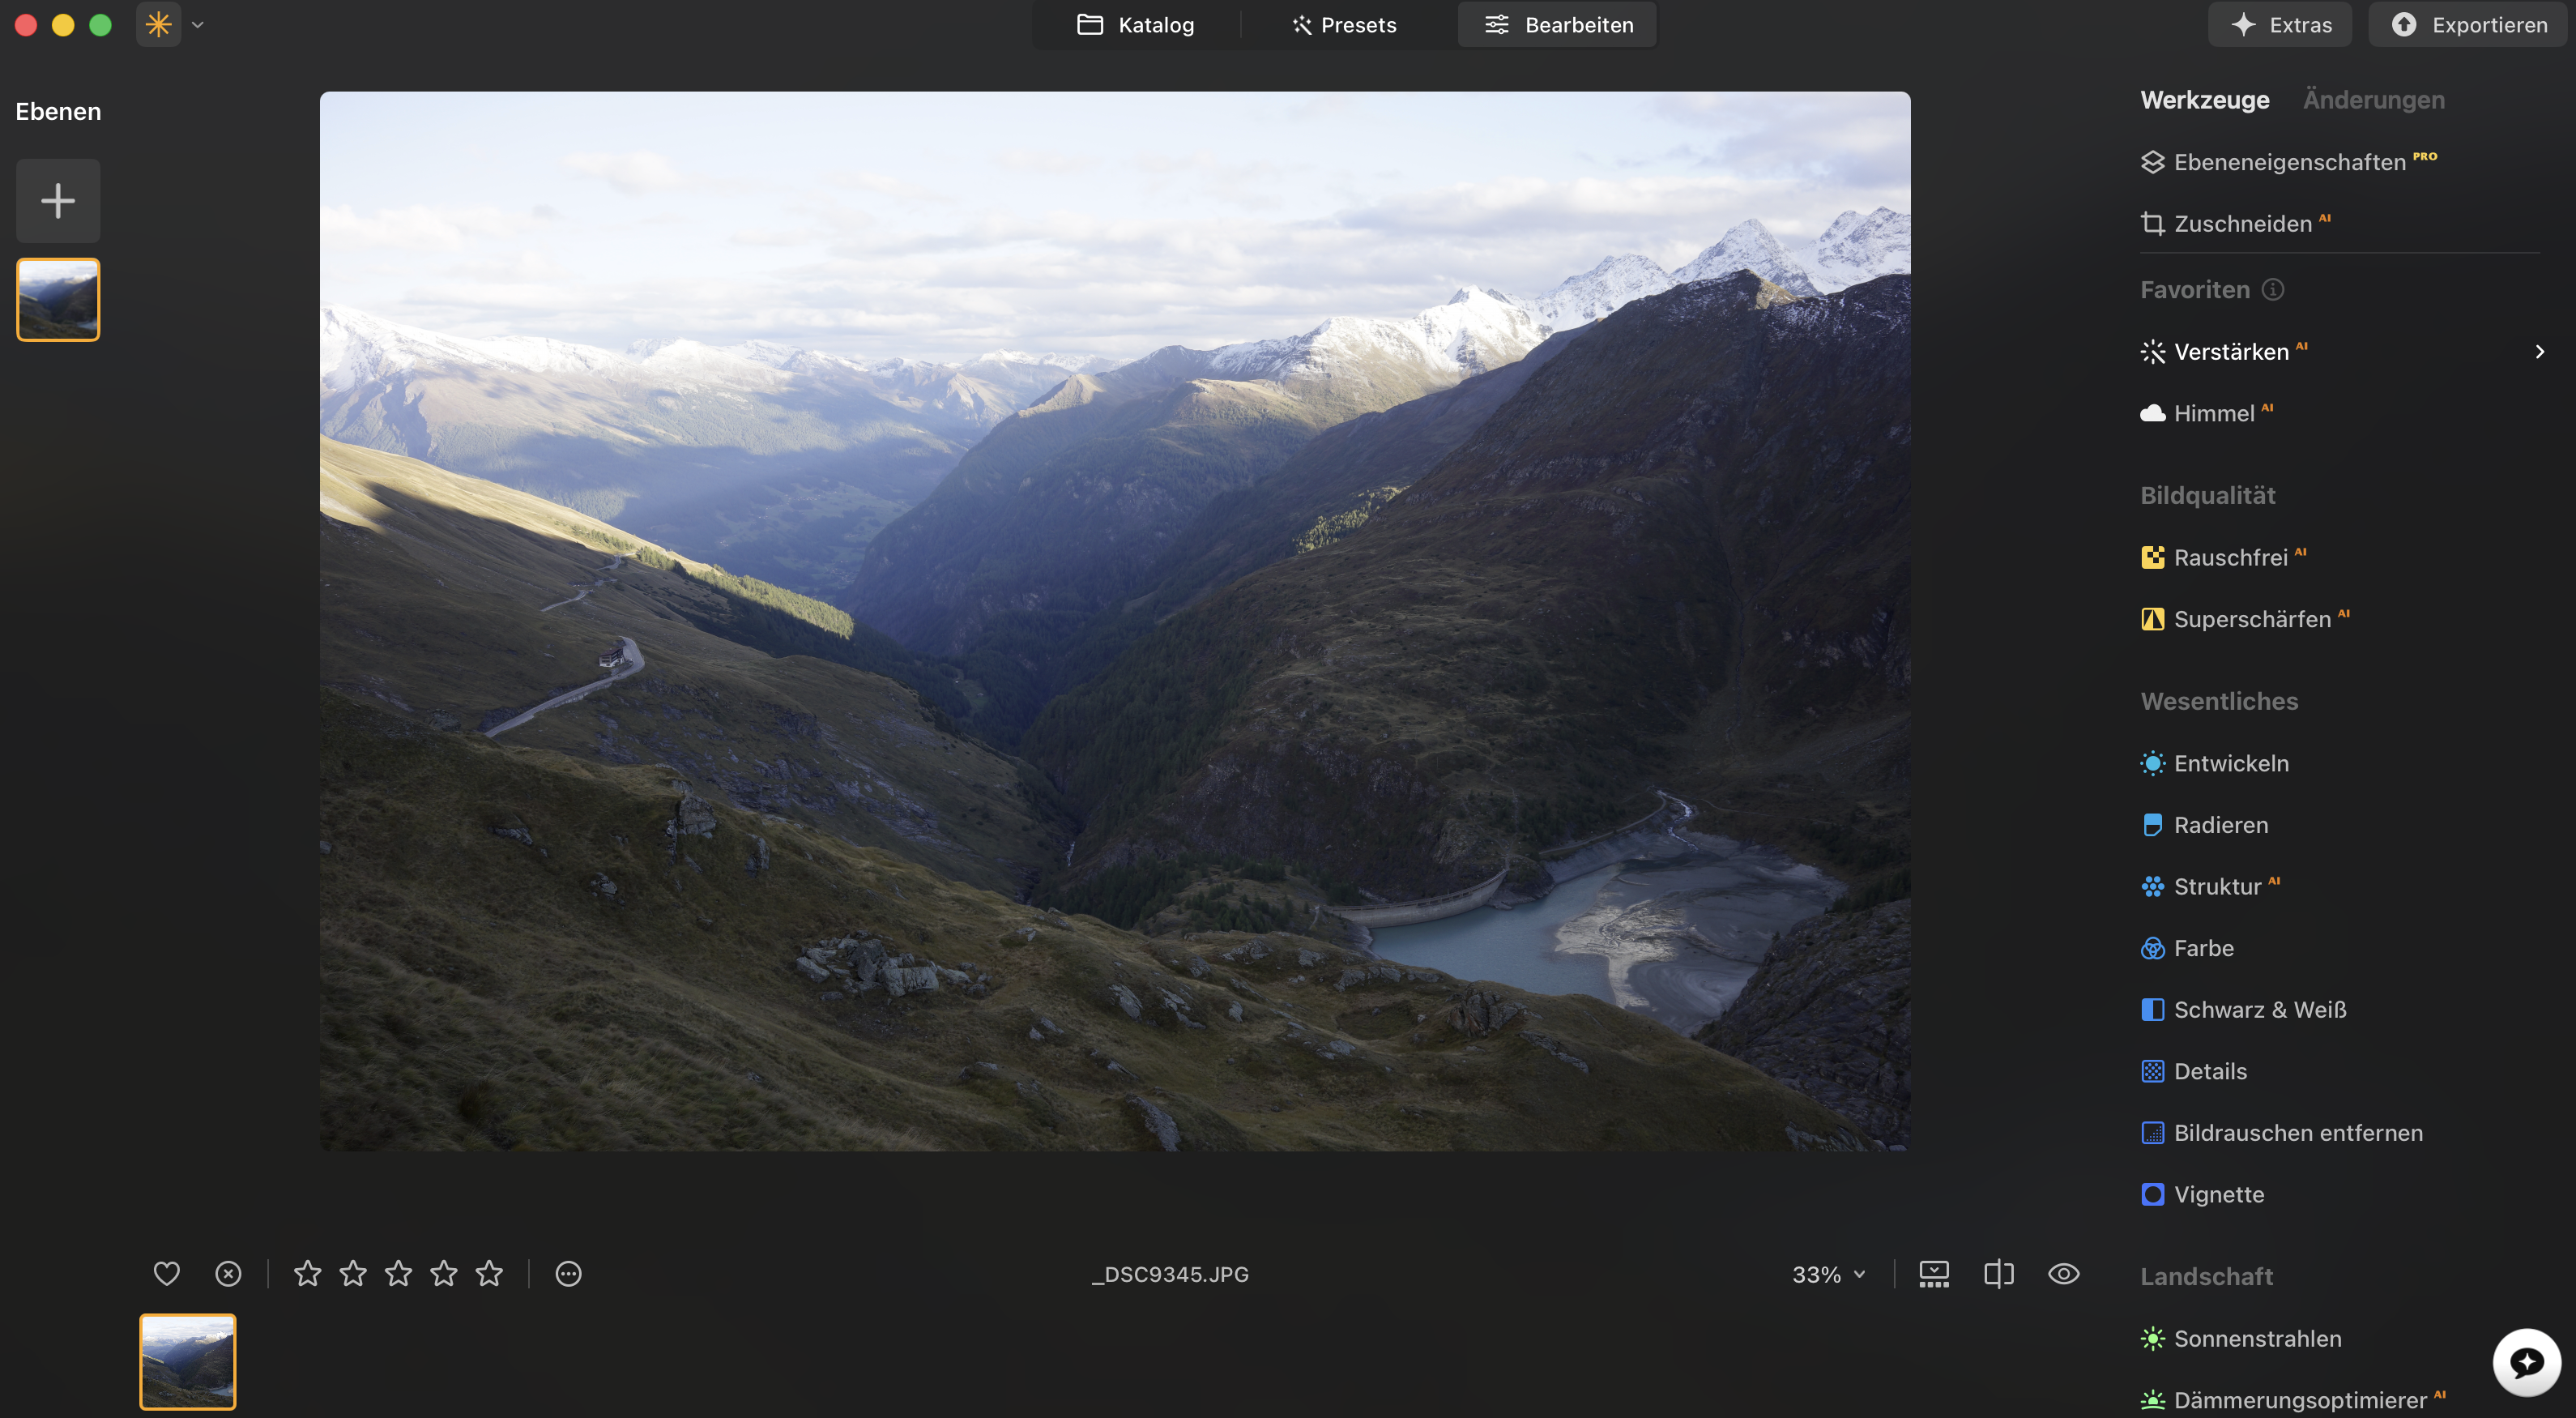Expand the Verstärken tool chevron
The image size is (2576, 1418).
tap(2539, 351)
